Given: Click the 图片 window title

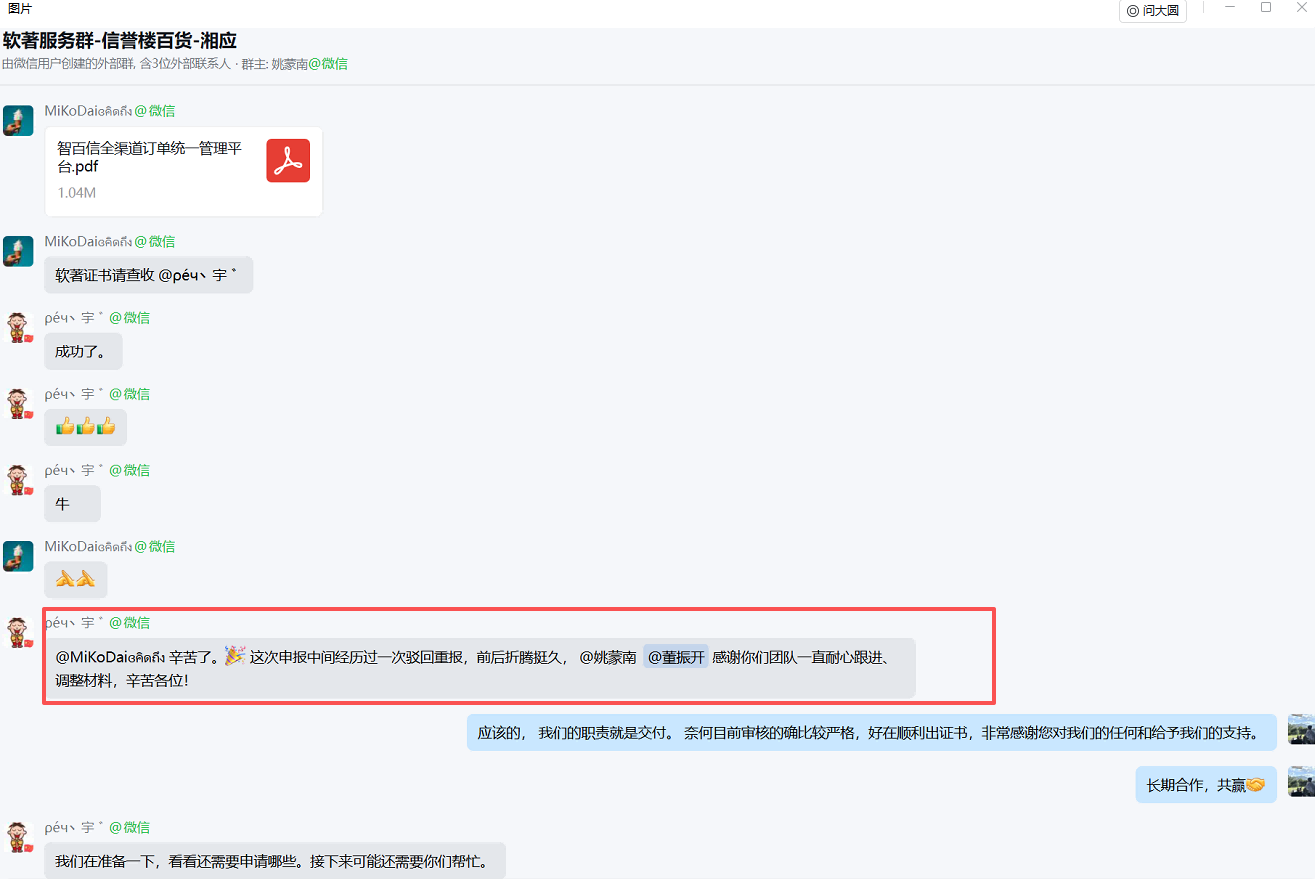Looking at the screenshot, I should coord(20,8).
